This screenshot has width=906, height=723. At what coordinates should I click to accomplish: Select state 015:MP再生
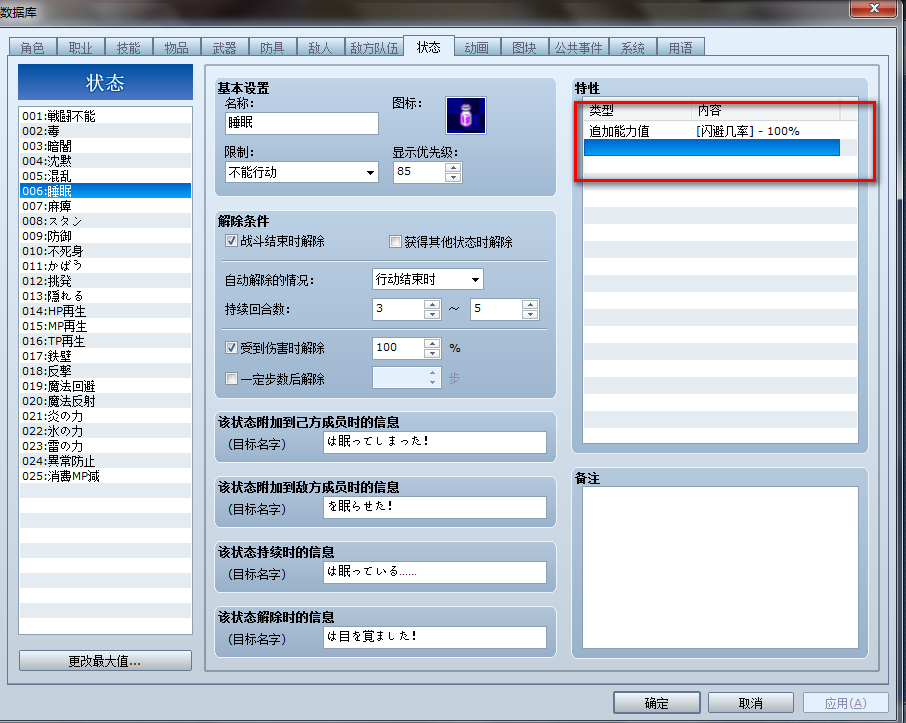click(x=105, y=326)
